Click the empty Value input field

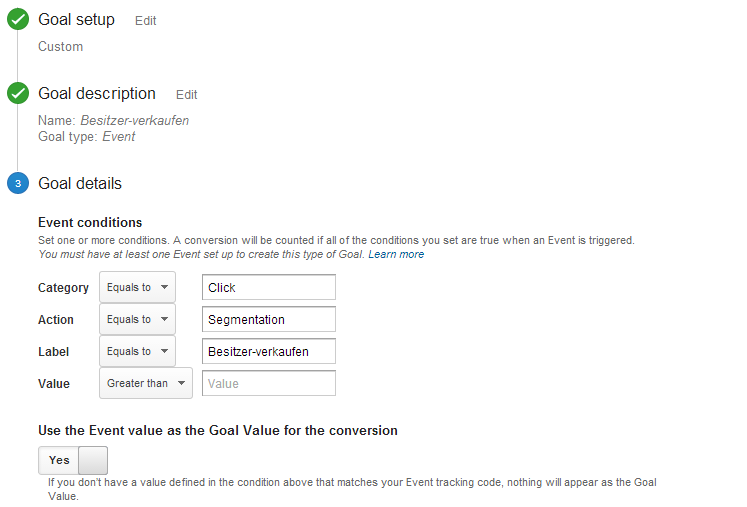268,383
